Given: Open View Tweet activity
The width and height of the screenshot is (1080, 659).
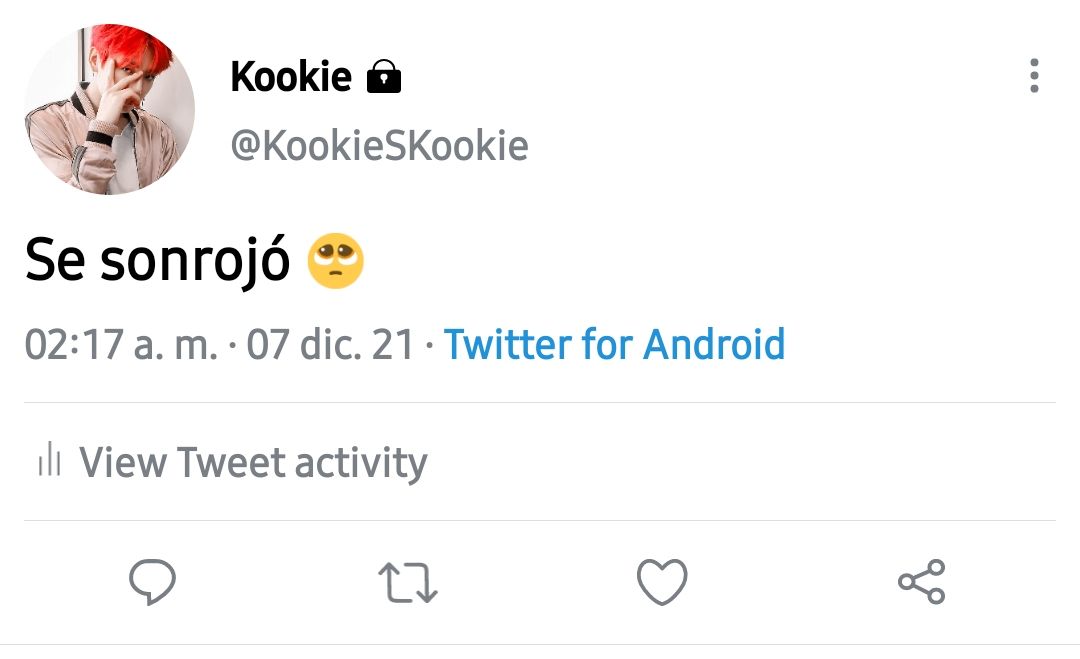Looking at the screenshot, I should click(x=233, y=461).
